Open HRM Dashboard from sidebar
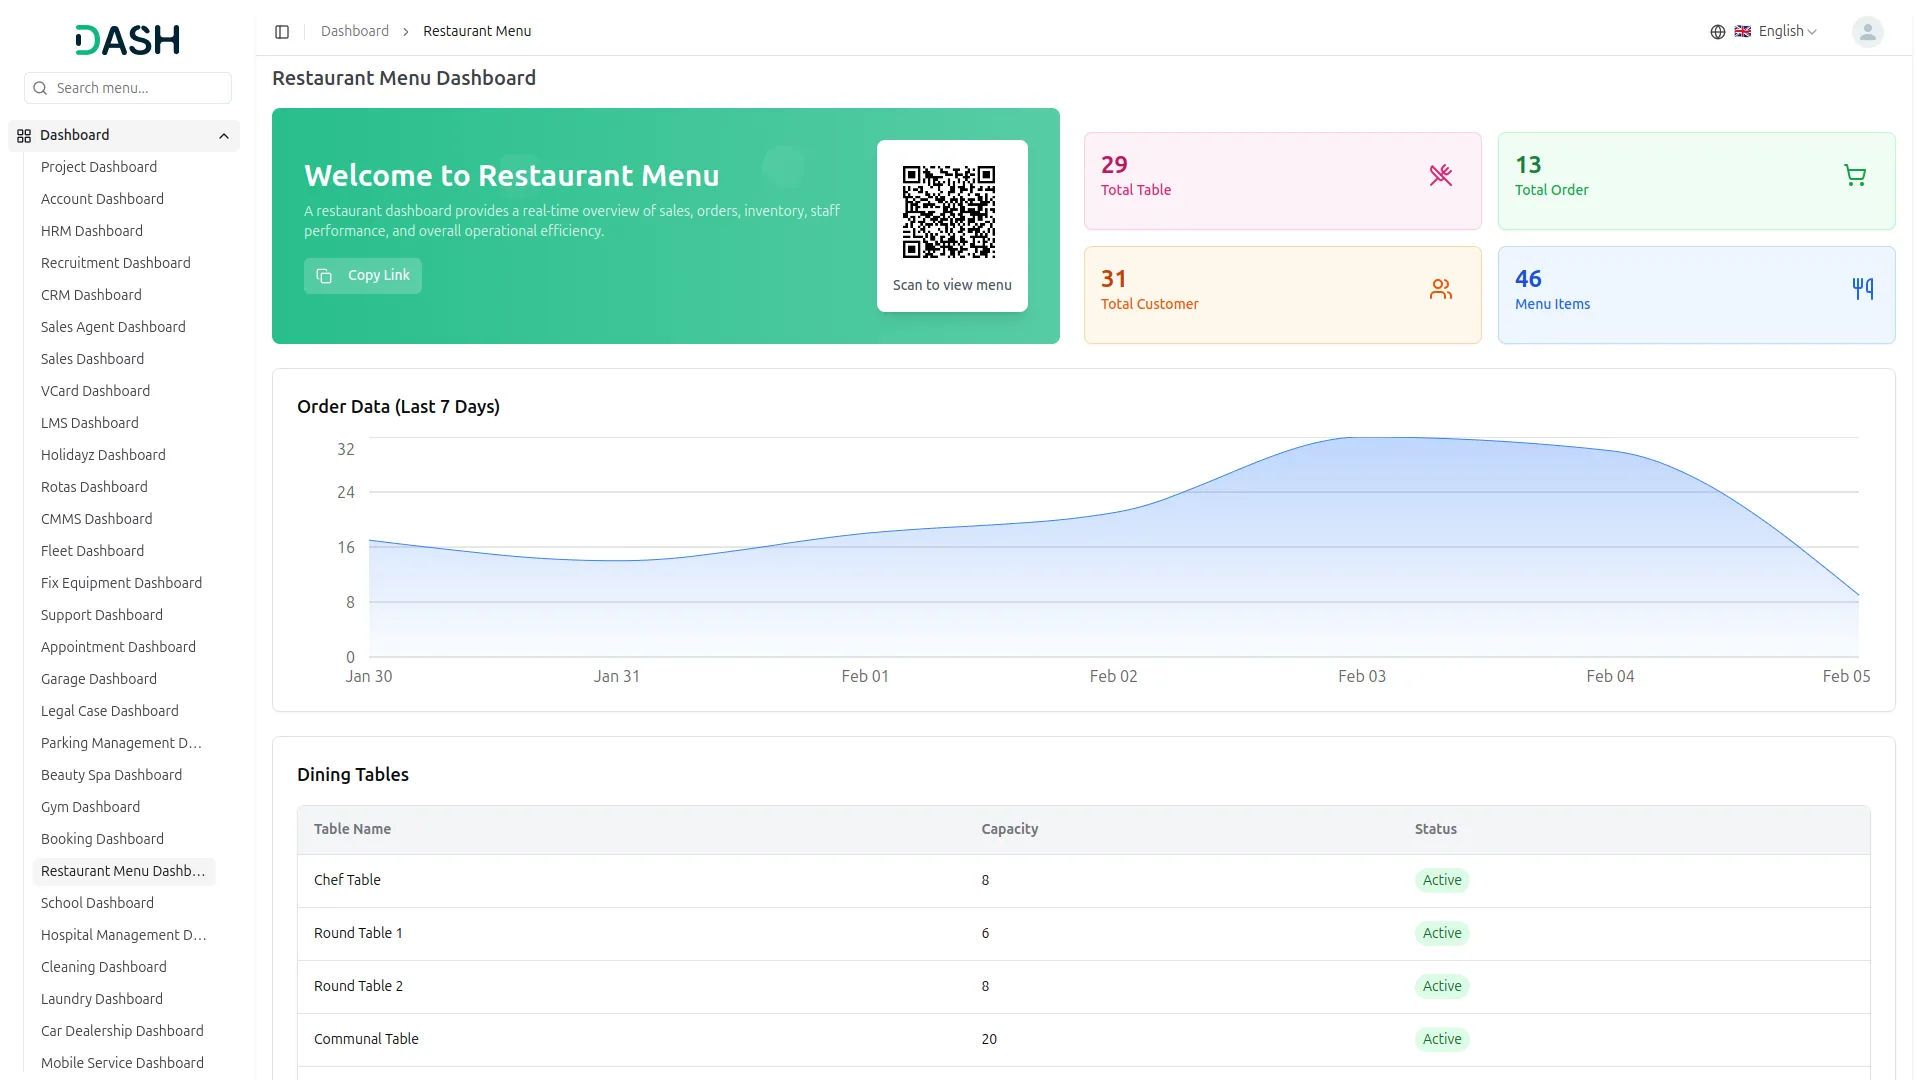 pyautogui.click(x=92, y=231)
